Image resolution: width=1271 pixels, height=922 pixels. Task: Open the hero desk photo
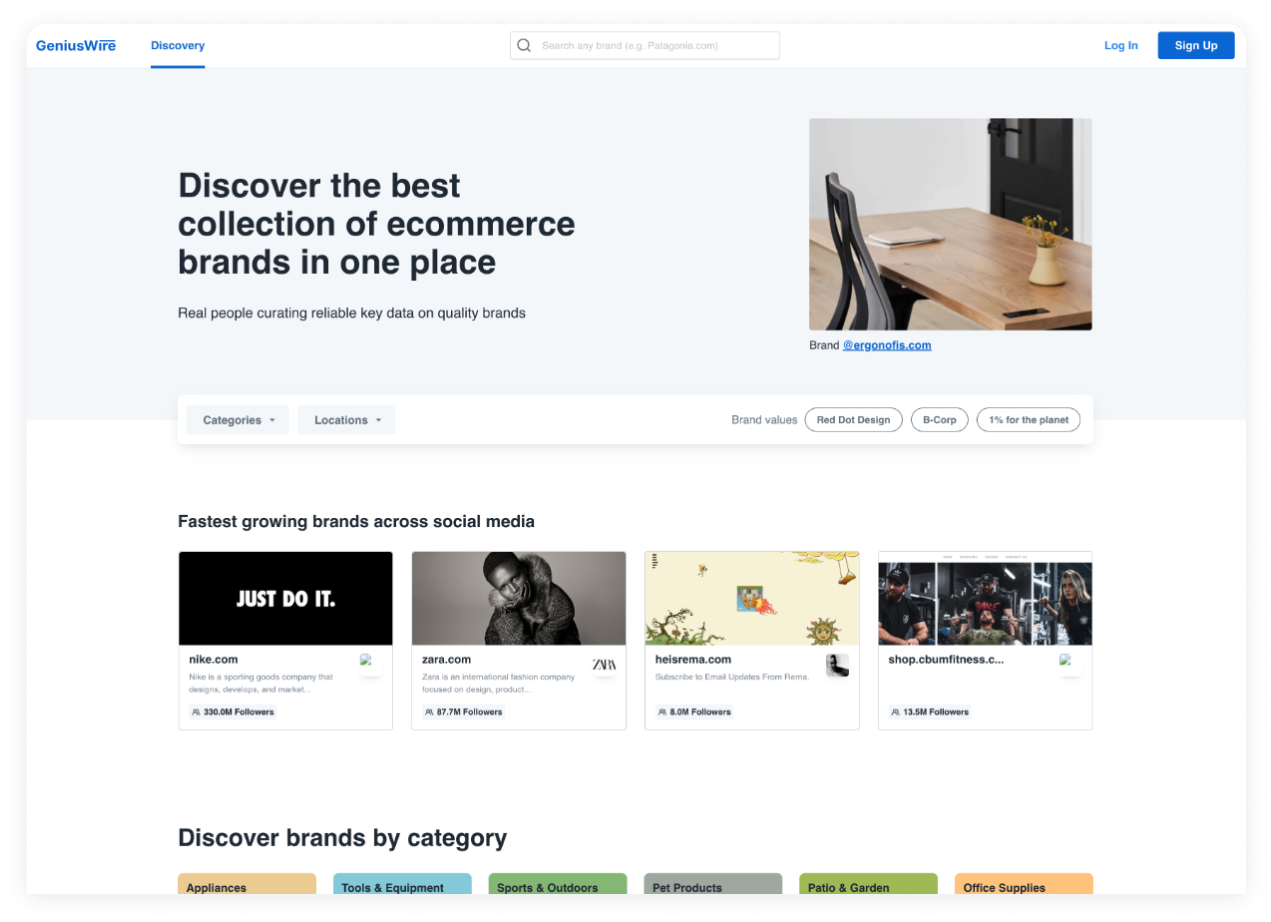pyautogui.click(x=950, y=224)
